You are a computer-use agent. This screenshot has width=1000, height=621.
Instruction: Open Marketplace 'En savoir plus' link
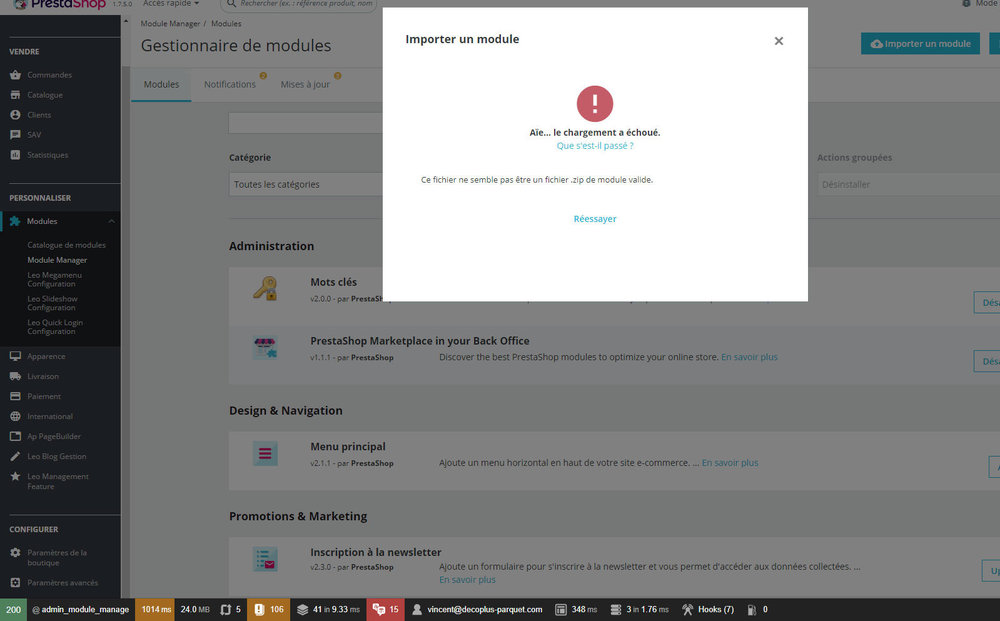click(x=749, y=357)
